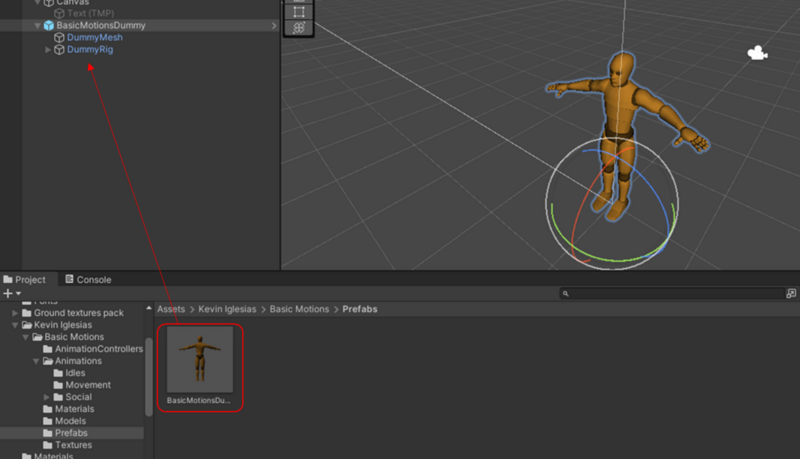This screenshot has width=800, height=459.
Task: Select the Textures folder label
Action: click(x=73, y=445)
